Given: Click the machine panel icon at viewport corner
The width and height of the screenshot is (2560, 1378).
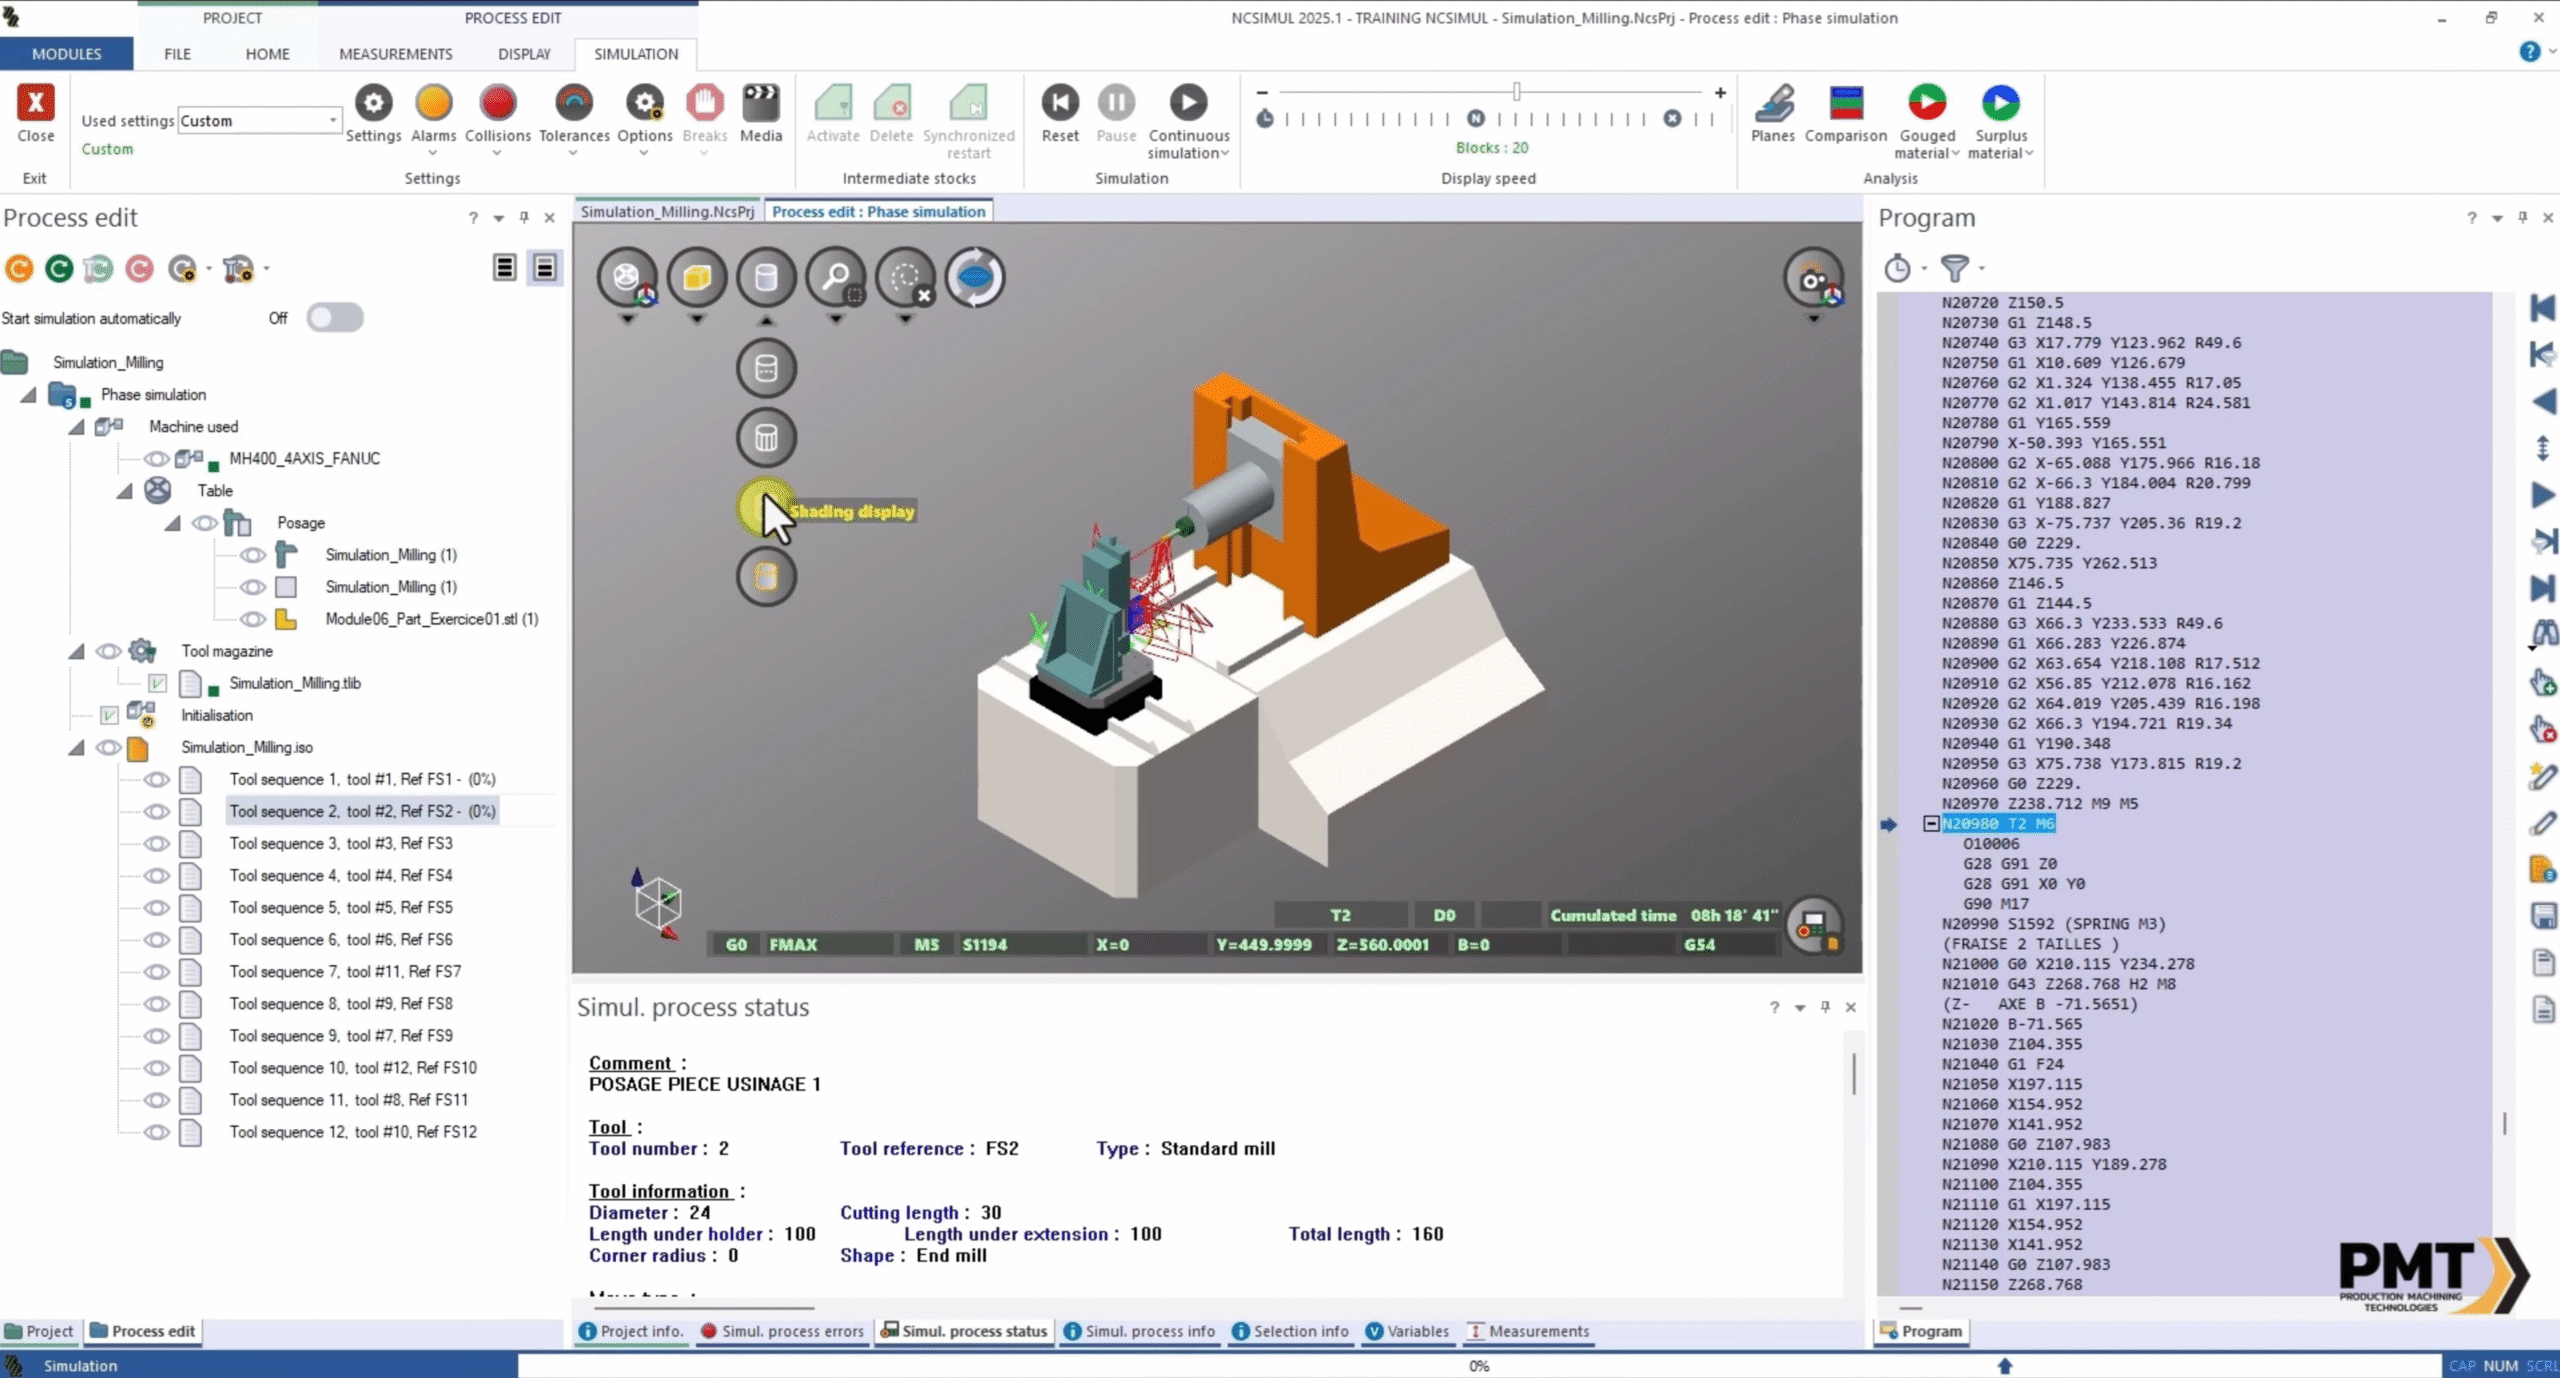Looking at the screenshot, I should (1813, 926).
